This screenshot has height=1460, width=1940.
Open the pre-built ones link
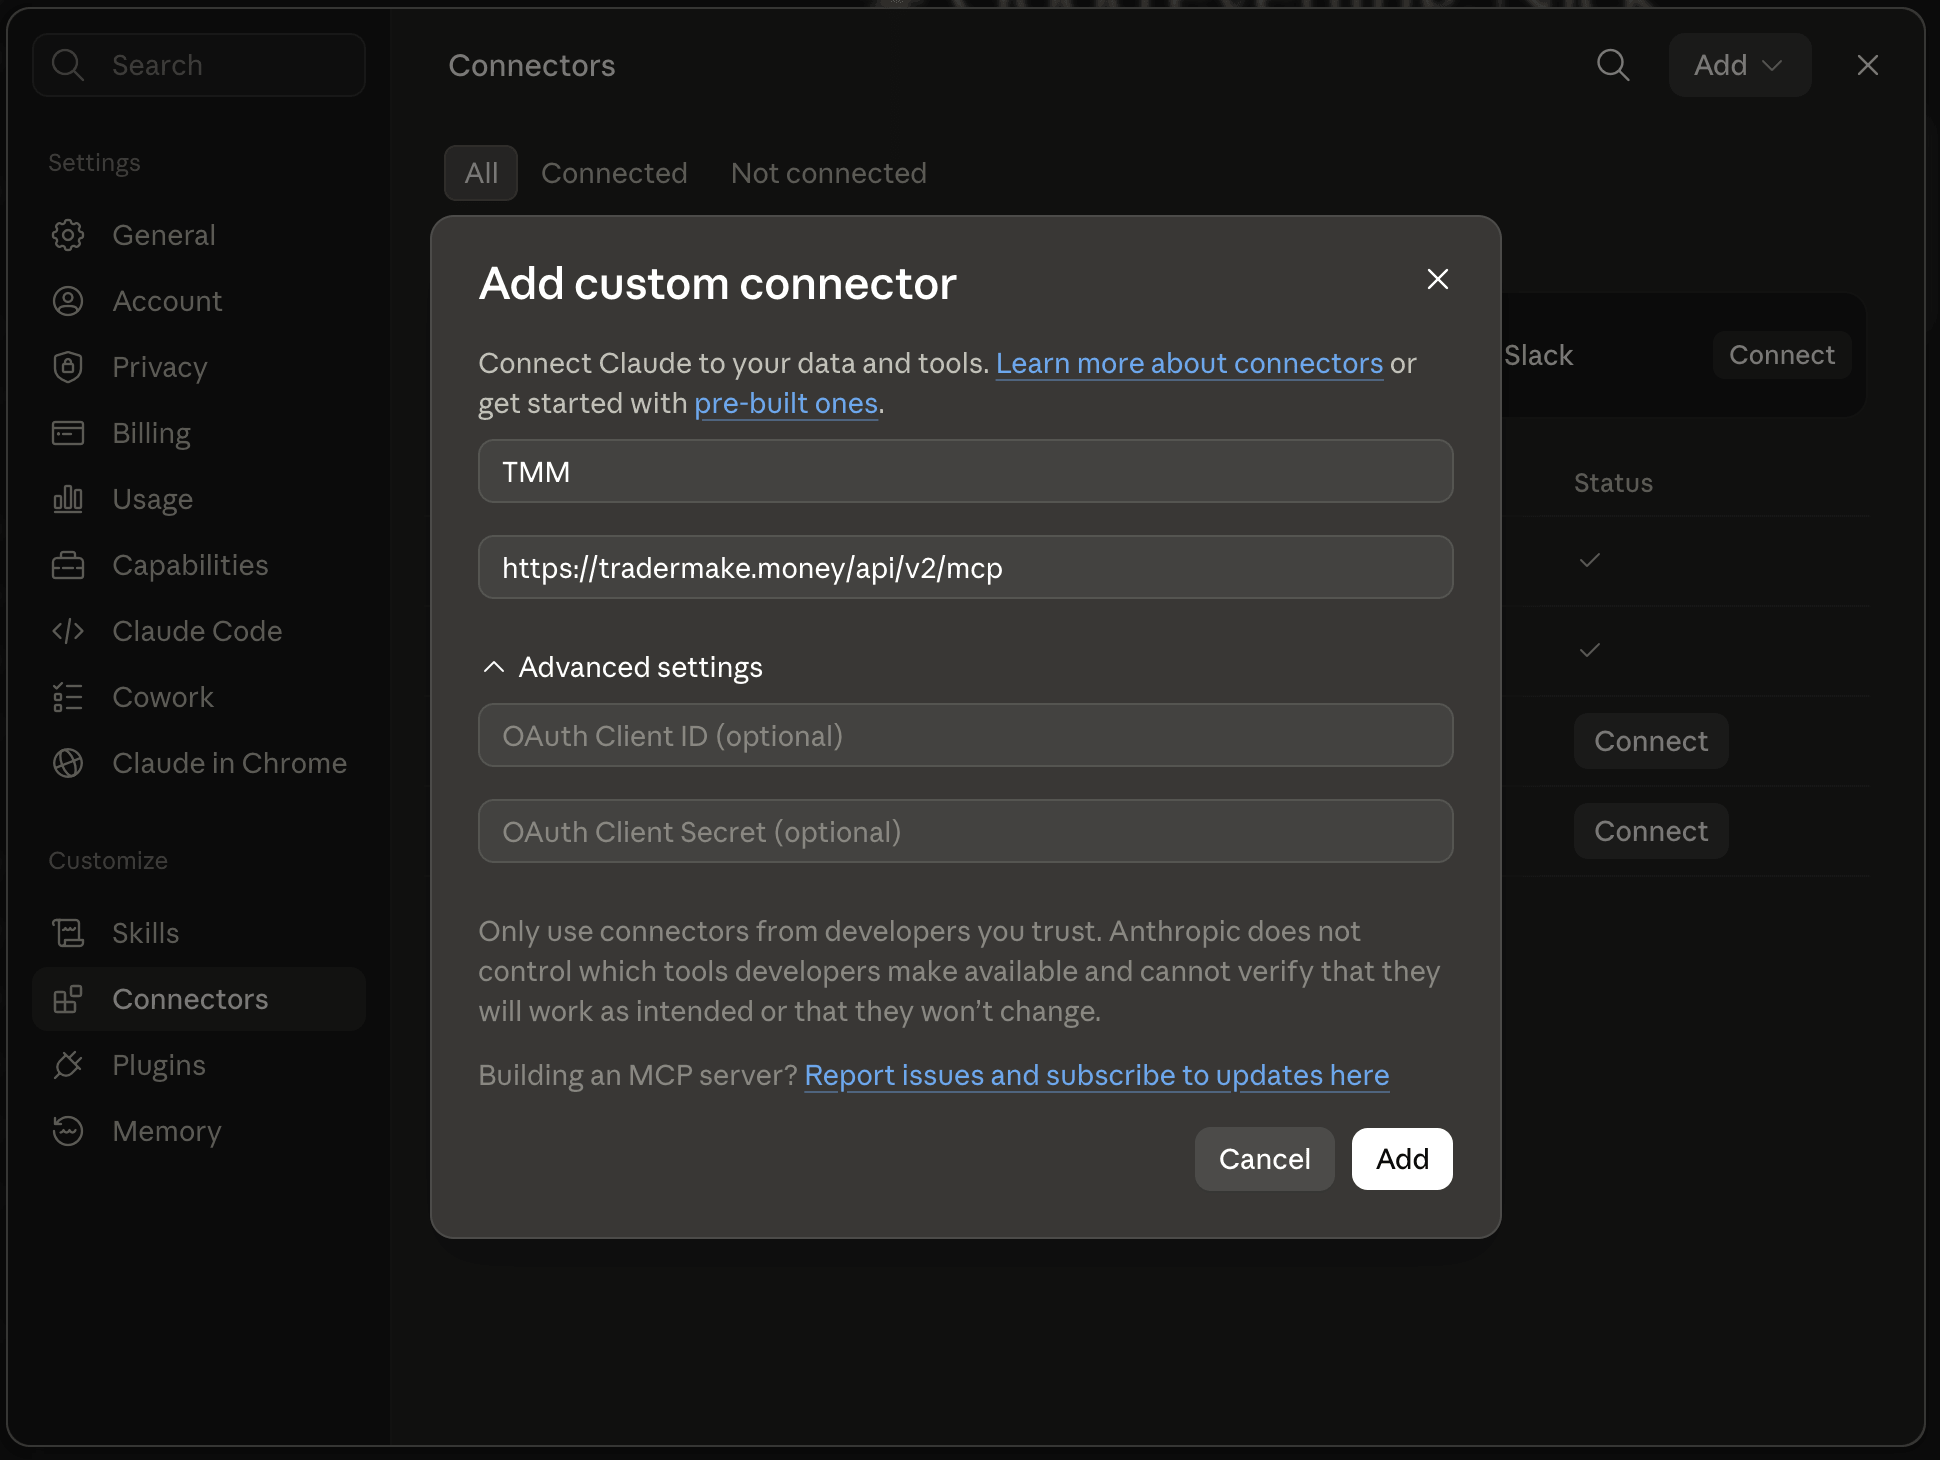point(786,403)
